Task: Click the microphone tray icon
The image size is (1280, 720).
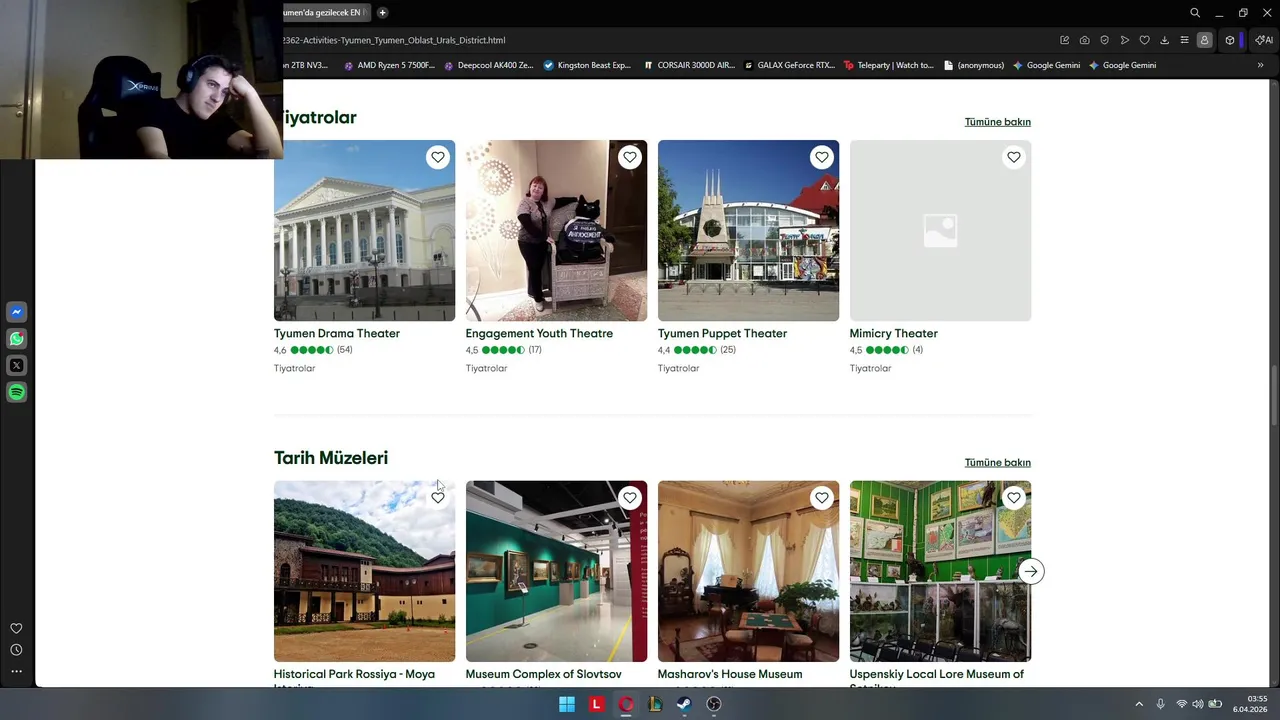Action: coord(1160,704)
